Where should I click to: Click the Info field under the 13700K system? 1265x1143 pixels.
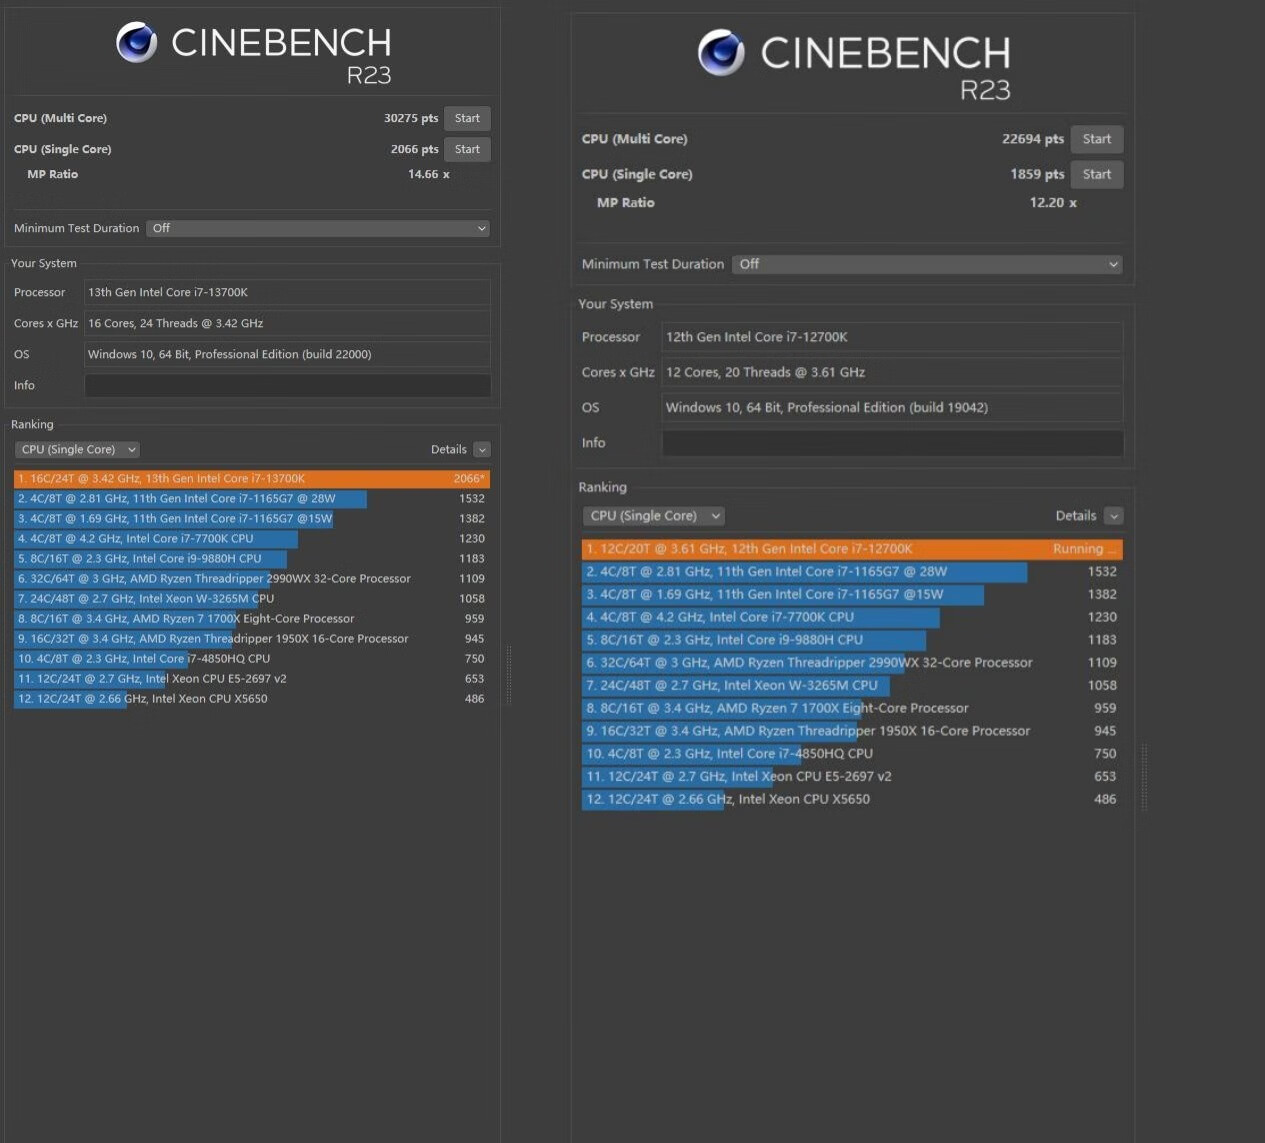287,385
